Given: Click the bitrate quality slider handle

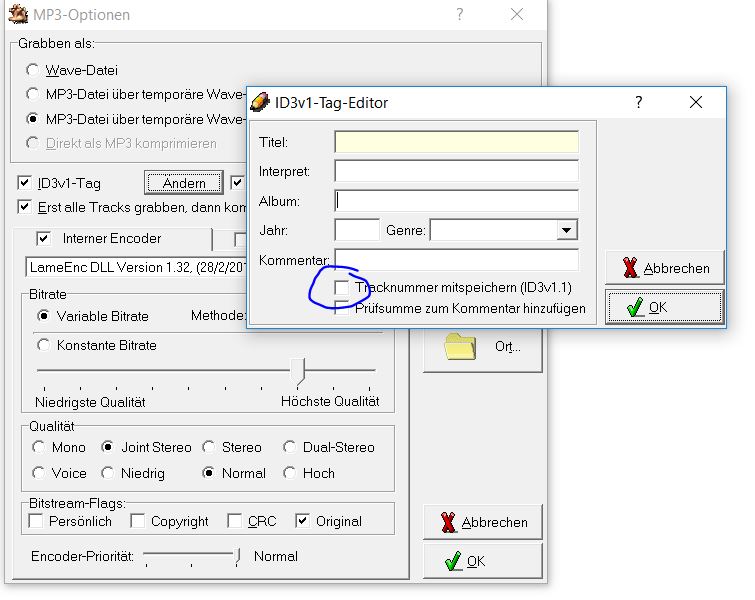Looking at the screenshot, I should click(298, 372).
